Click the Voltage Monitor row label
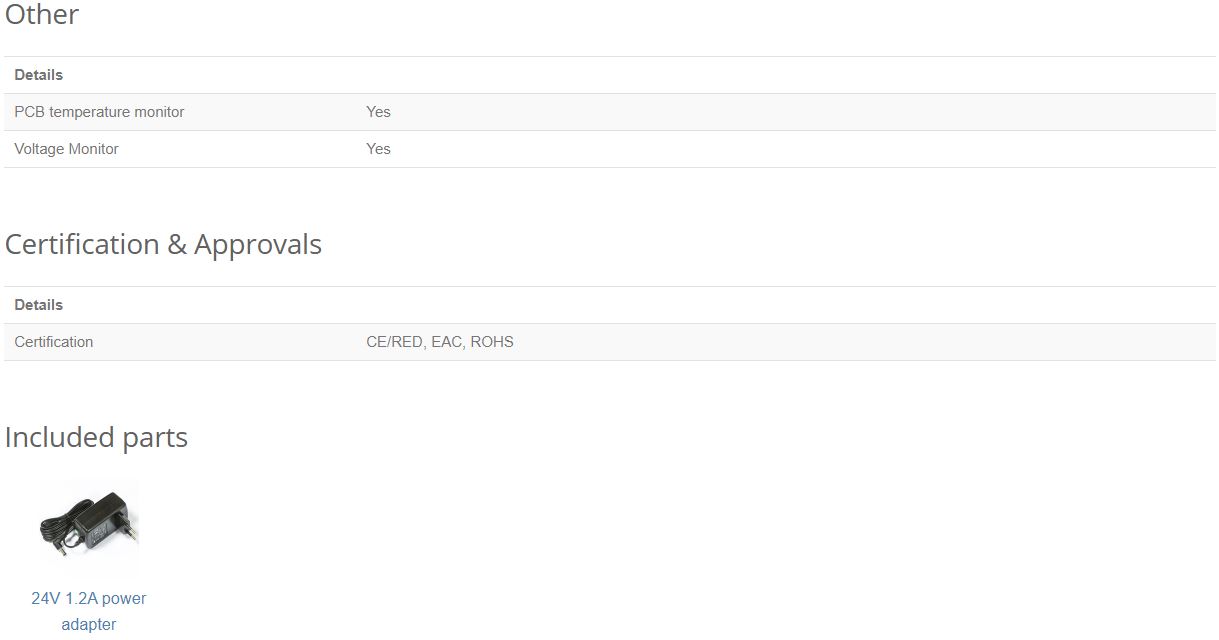Screen dimensions: 1219x640 (x=66, y=149)
